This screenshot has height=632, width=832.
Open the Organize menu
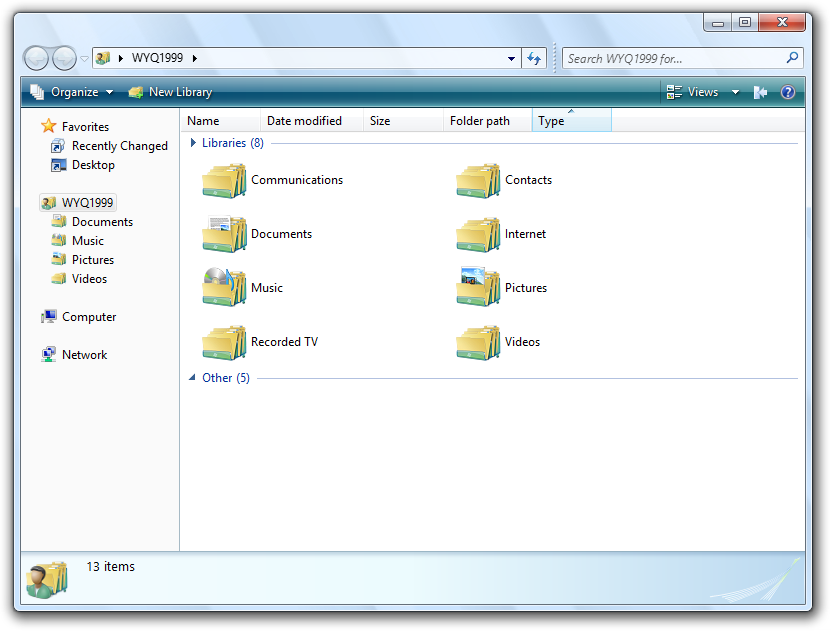[72, 92]
